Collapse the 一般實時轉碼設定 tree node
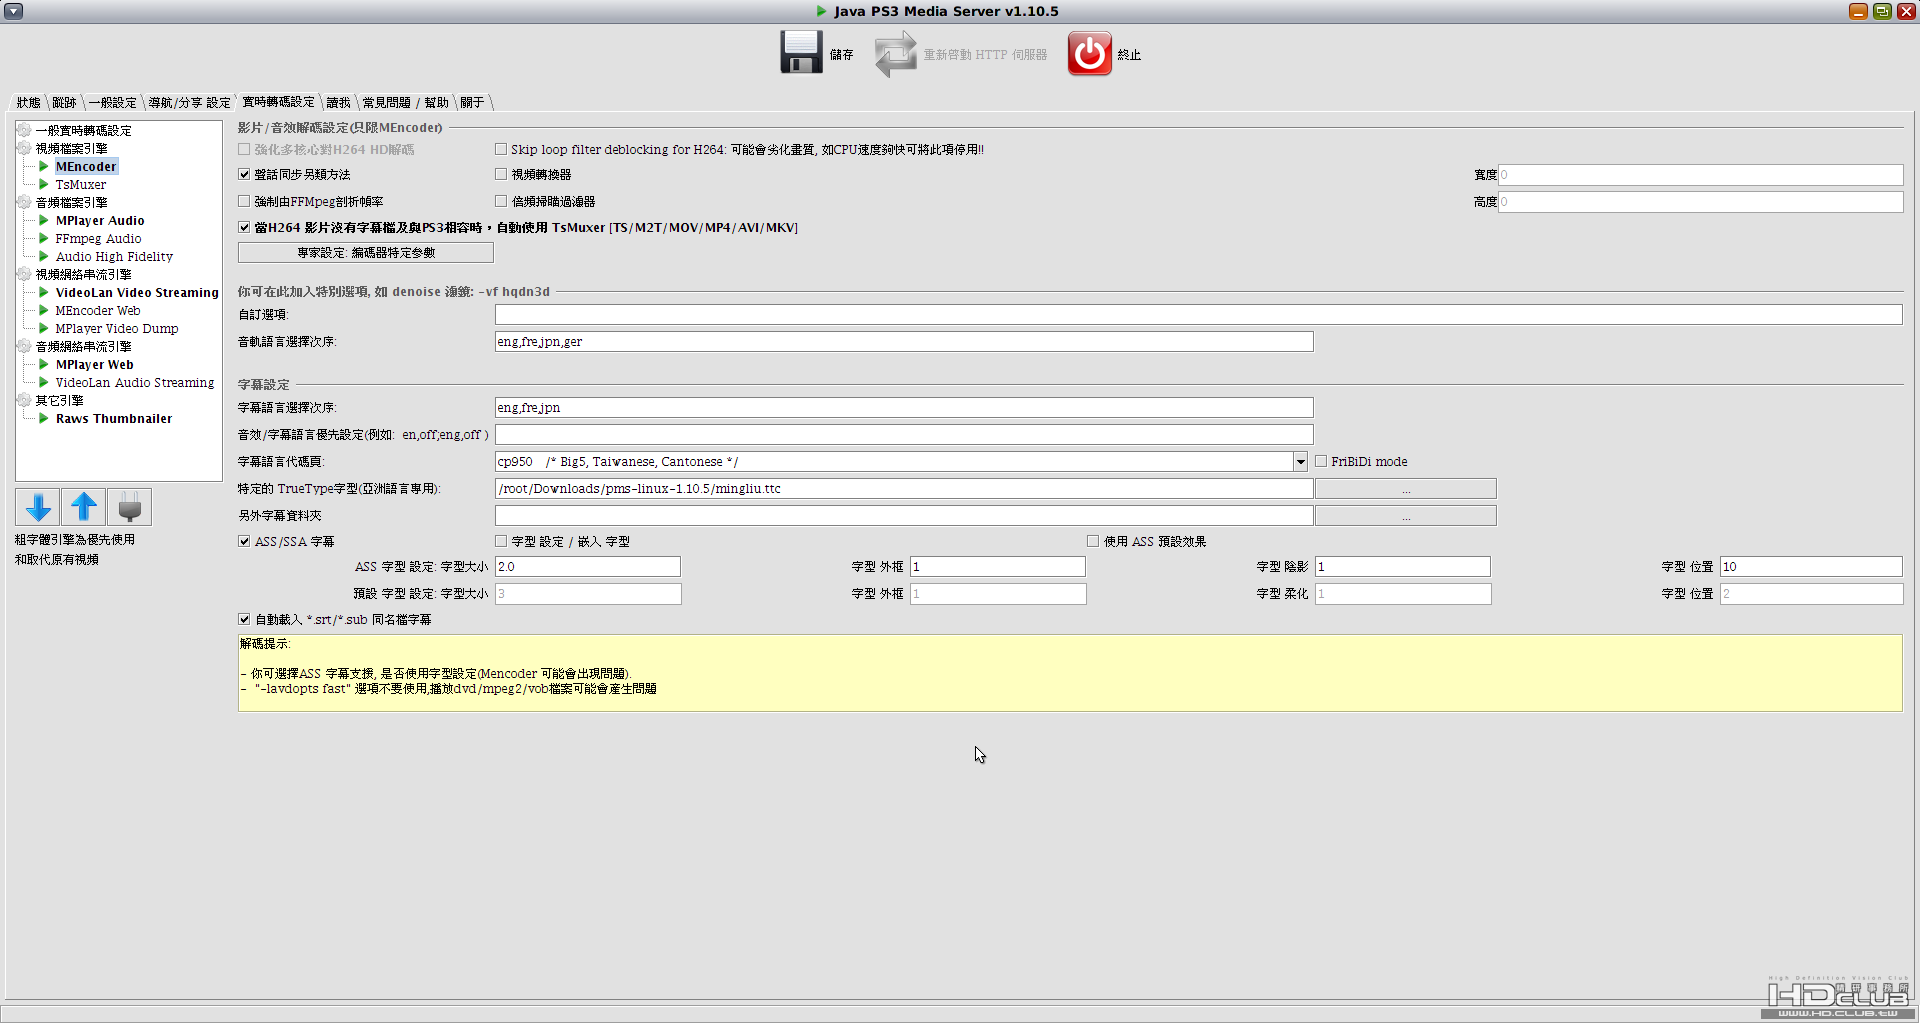1920x1024 pixels. coord(24,130)
